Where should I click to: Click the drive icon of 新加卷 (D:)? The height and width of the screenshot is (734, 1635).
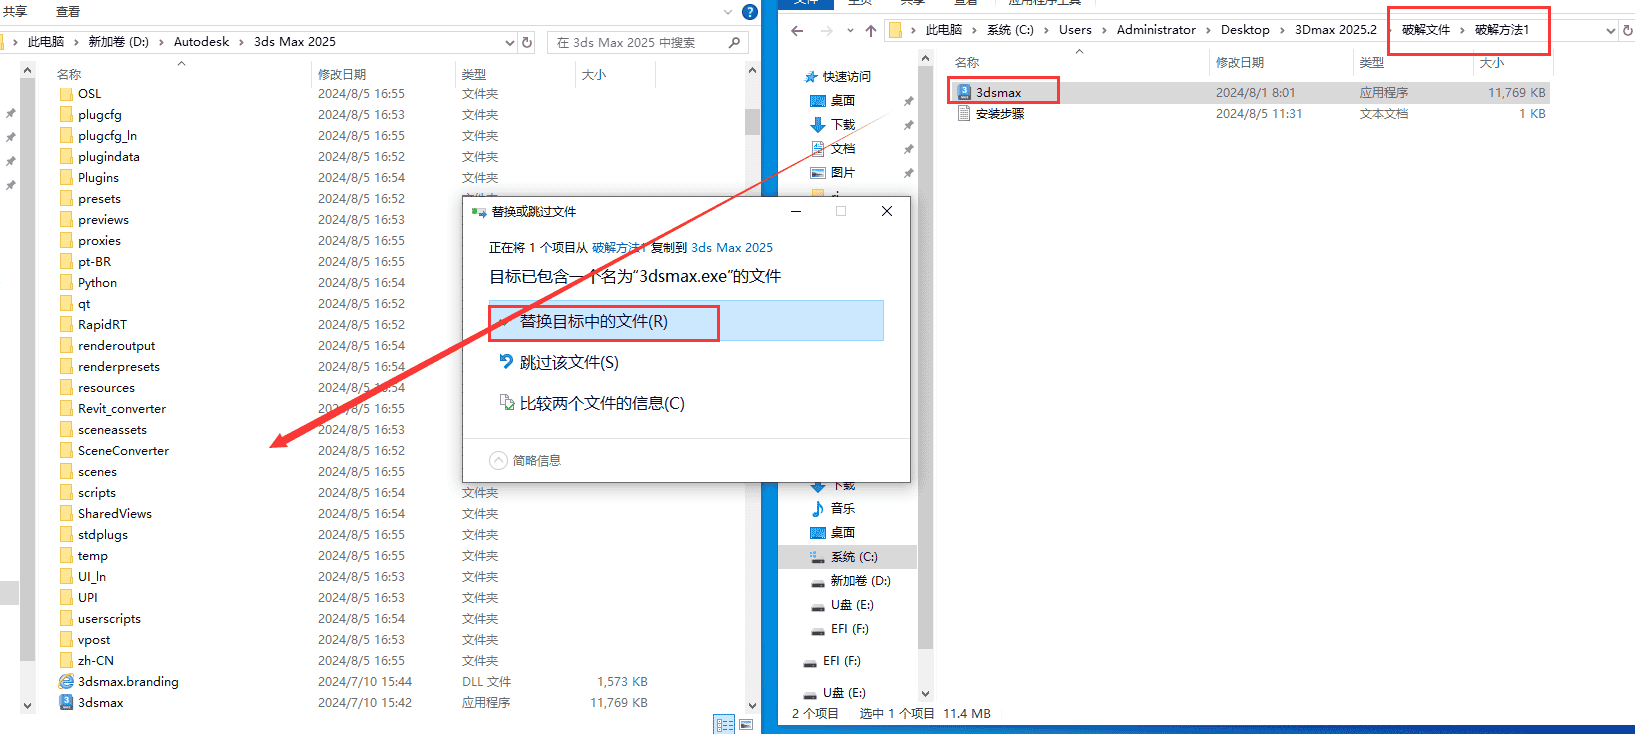coord(818,581)
